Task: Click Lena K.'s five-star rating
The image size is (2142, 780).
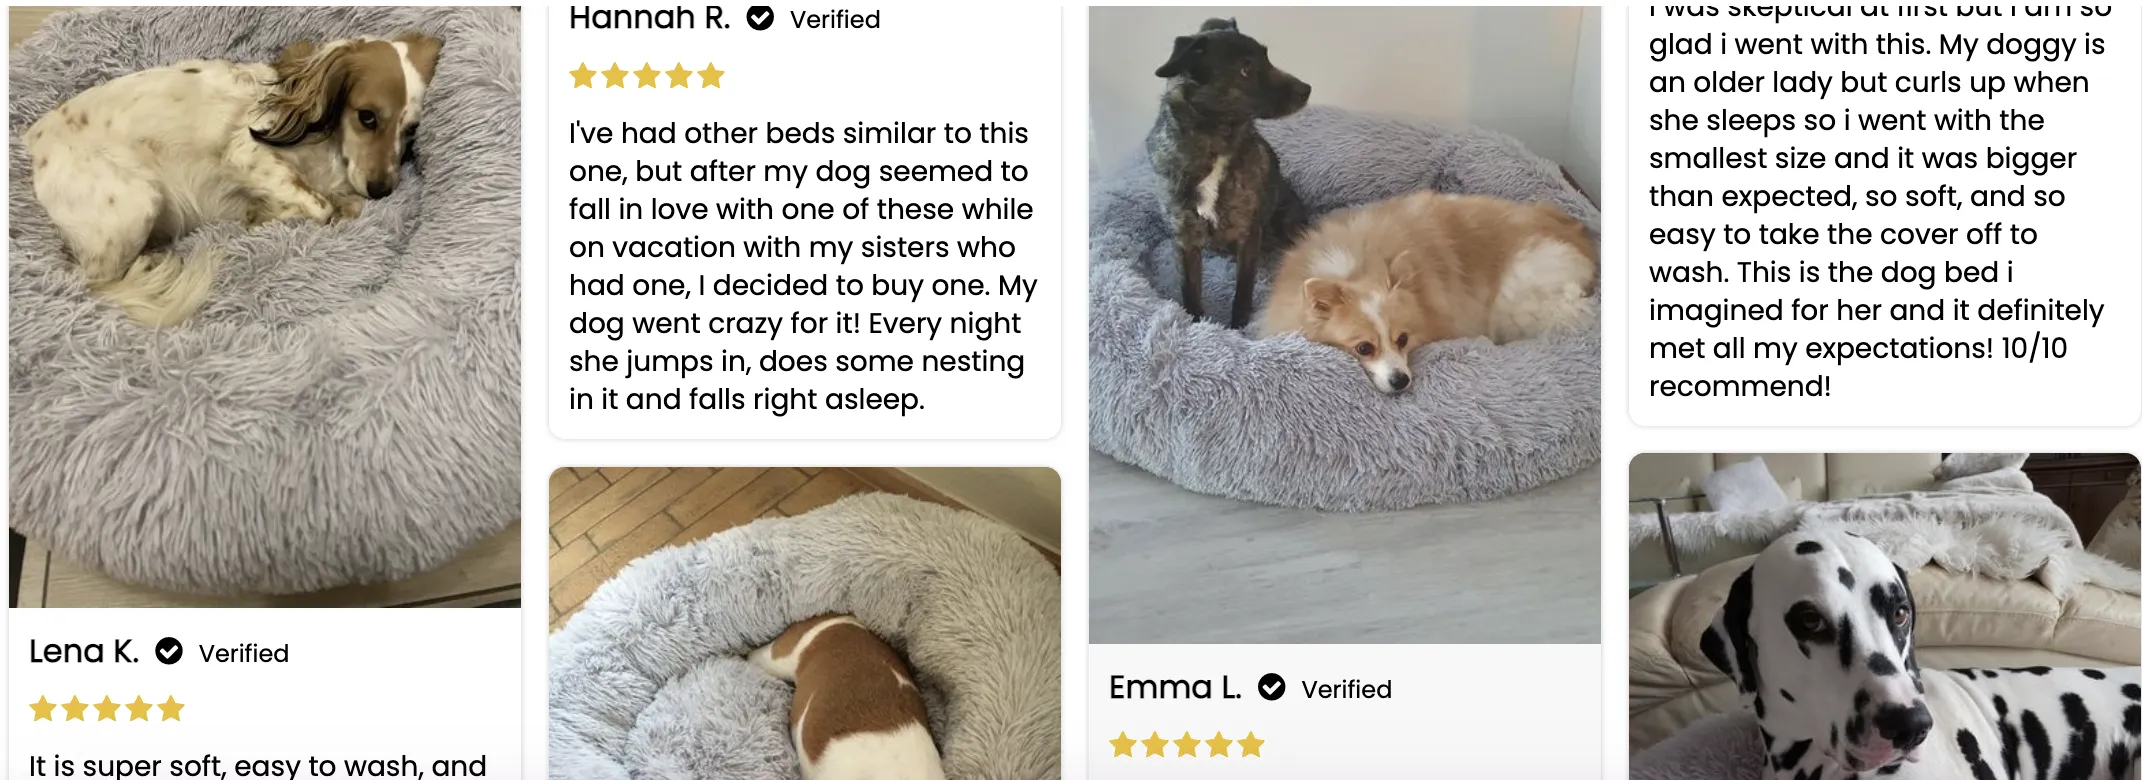Action: coord(107,709)
